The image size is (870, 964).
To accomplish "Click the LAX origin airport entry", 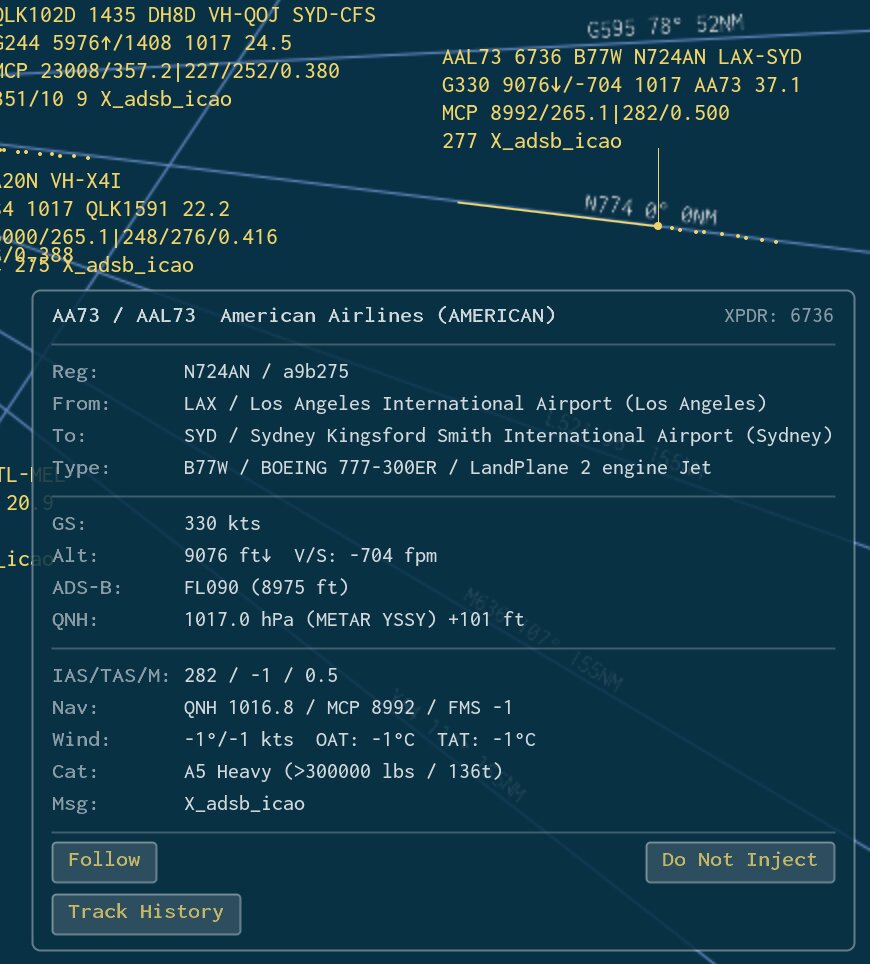I will (475, 404).
